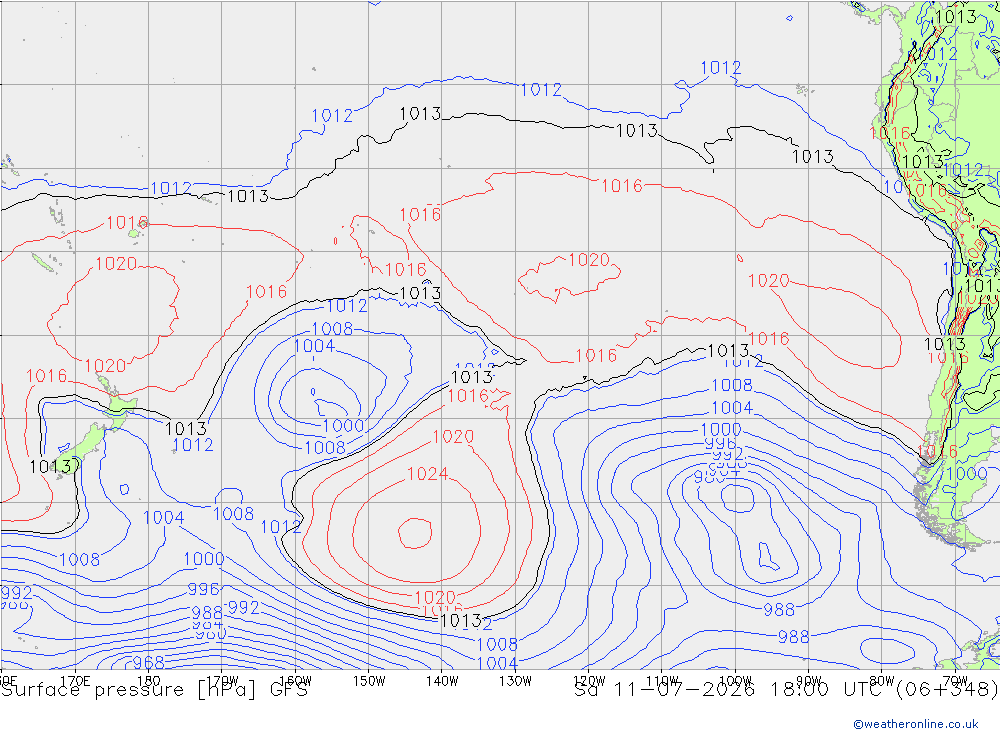Click the 150W longitude label

(369, 681)
